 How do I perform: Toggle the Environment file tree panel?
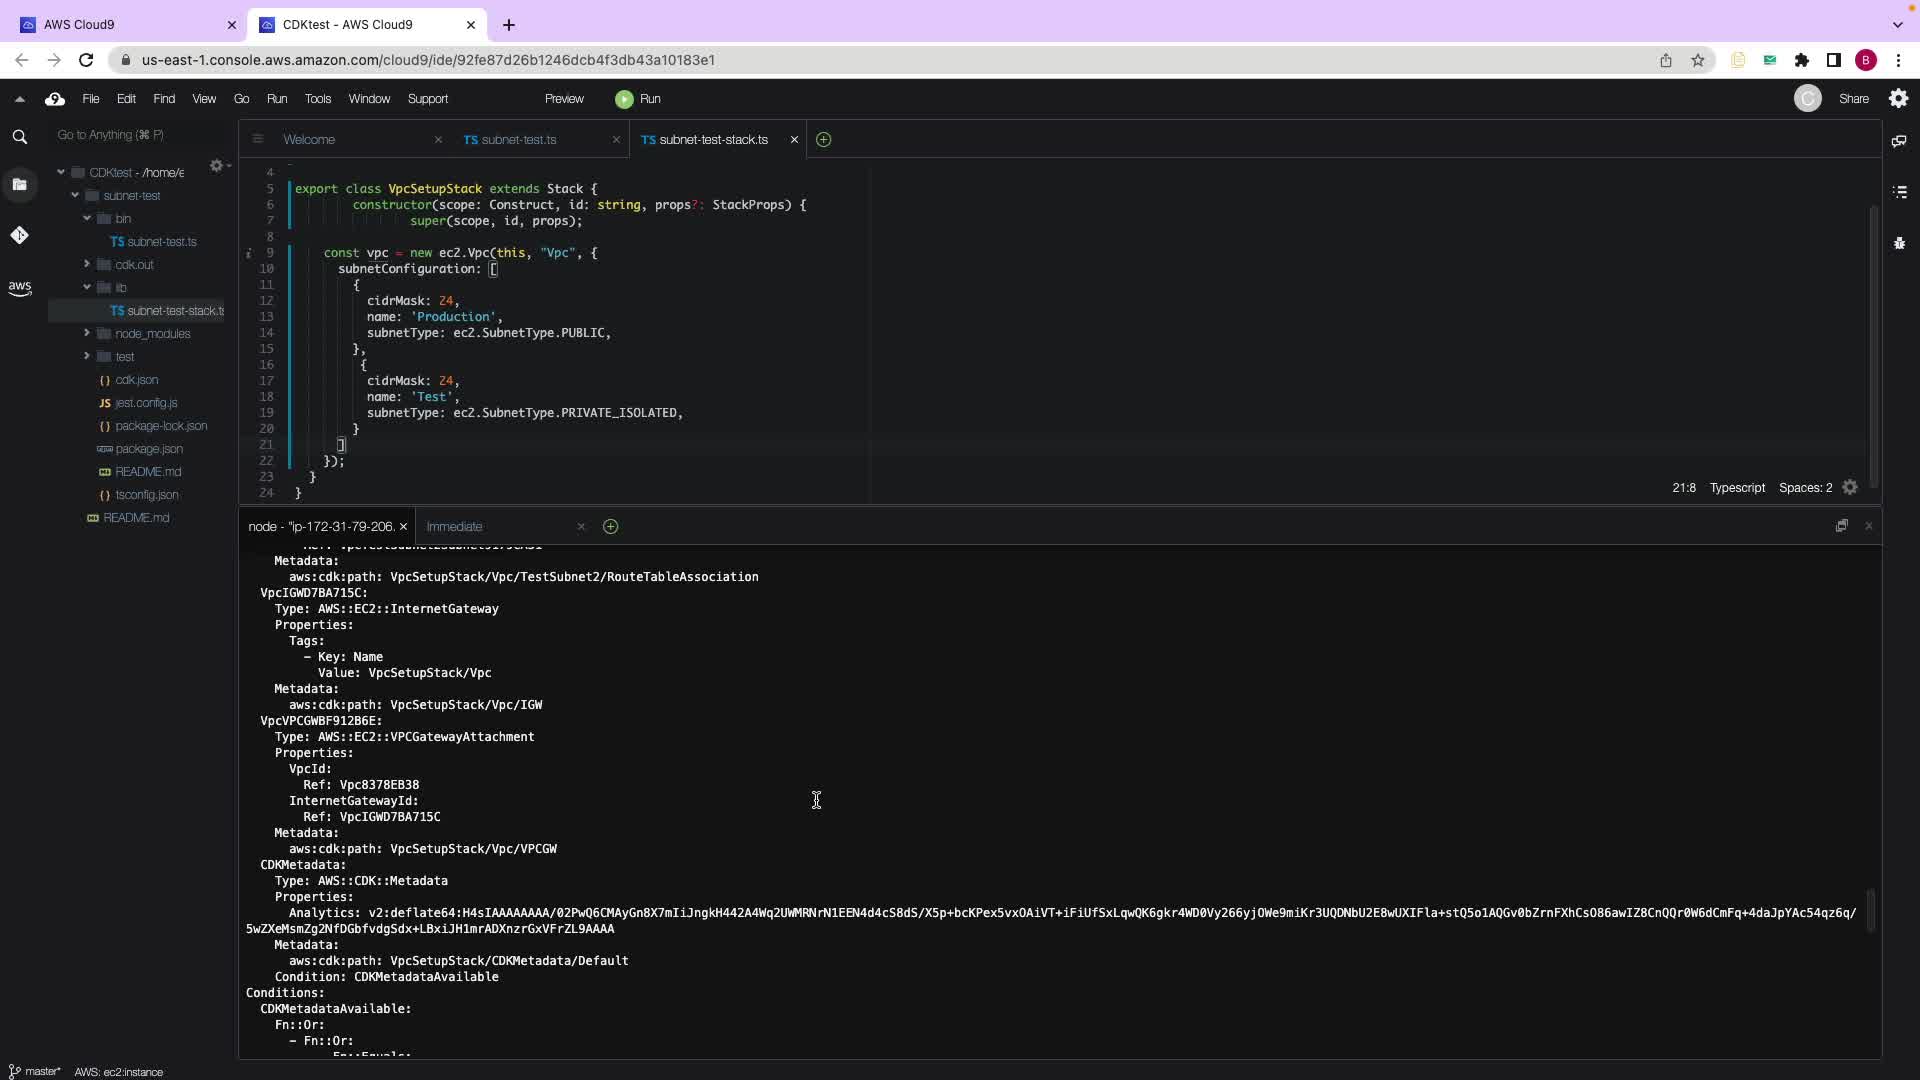[x=19, y=184]
